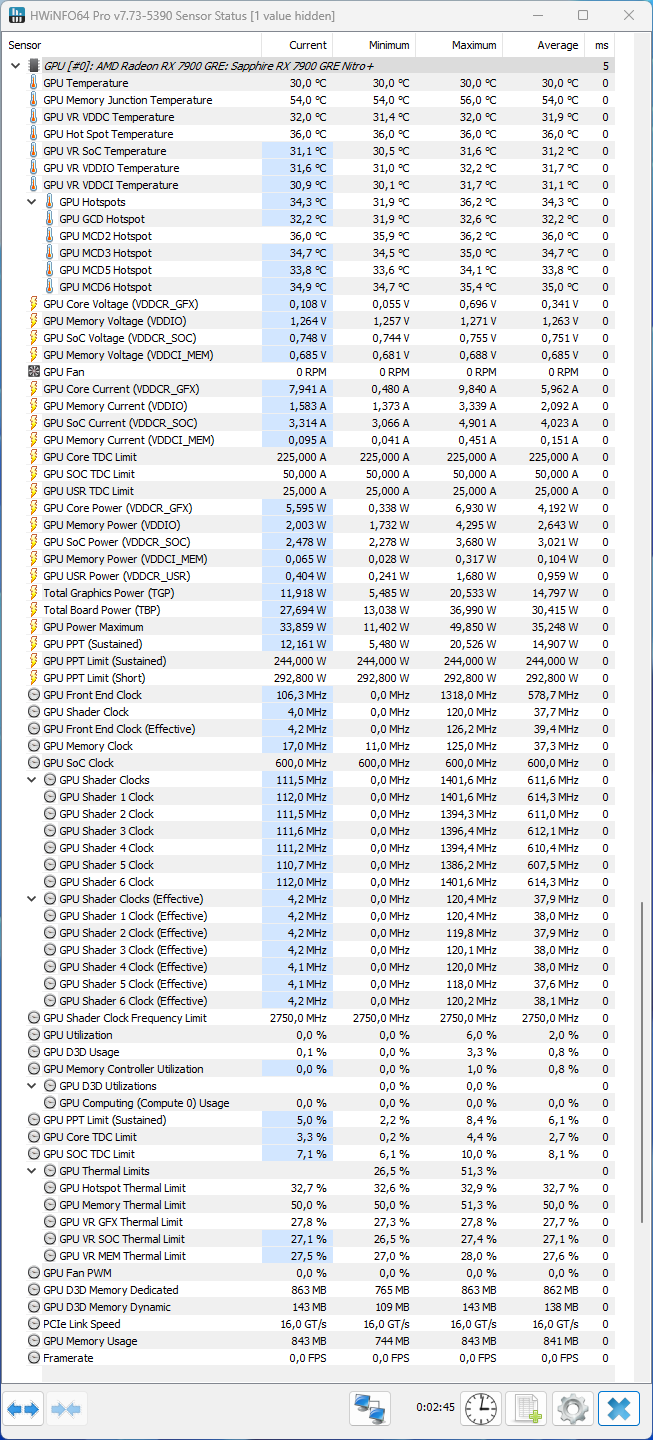Click the ms column header
Screen dimensions: 653x1440
pyautogui.click(x=600, y=45)
